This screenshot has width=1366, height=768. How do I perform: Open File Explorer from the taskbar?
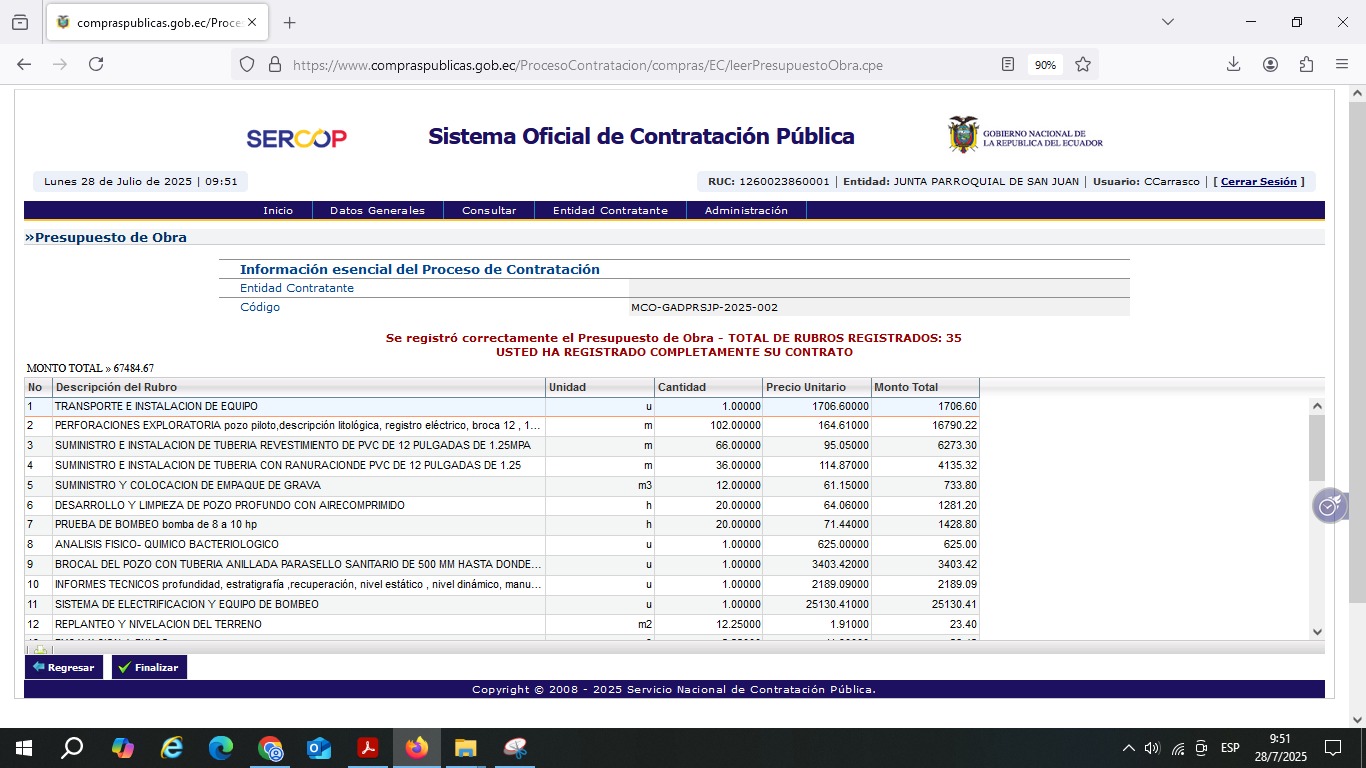tap(465, 748)
